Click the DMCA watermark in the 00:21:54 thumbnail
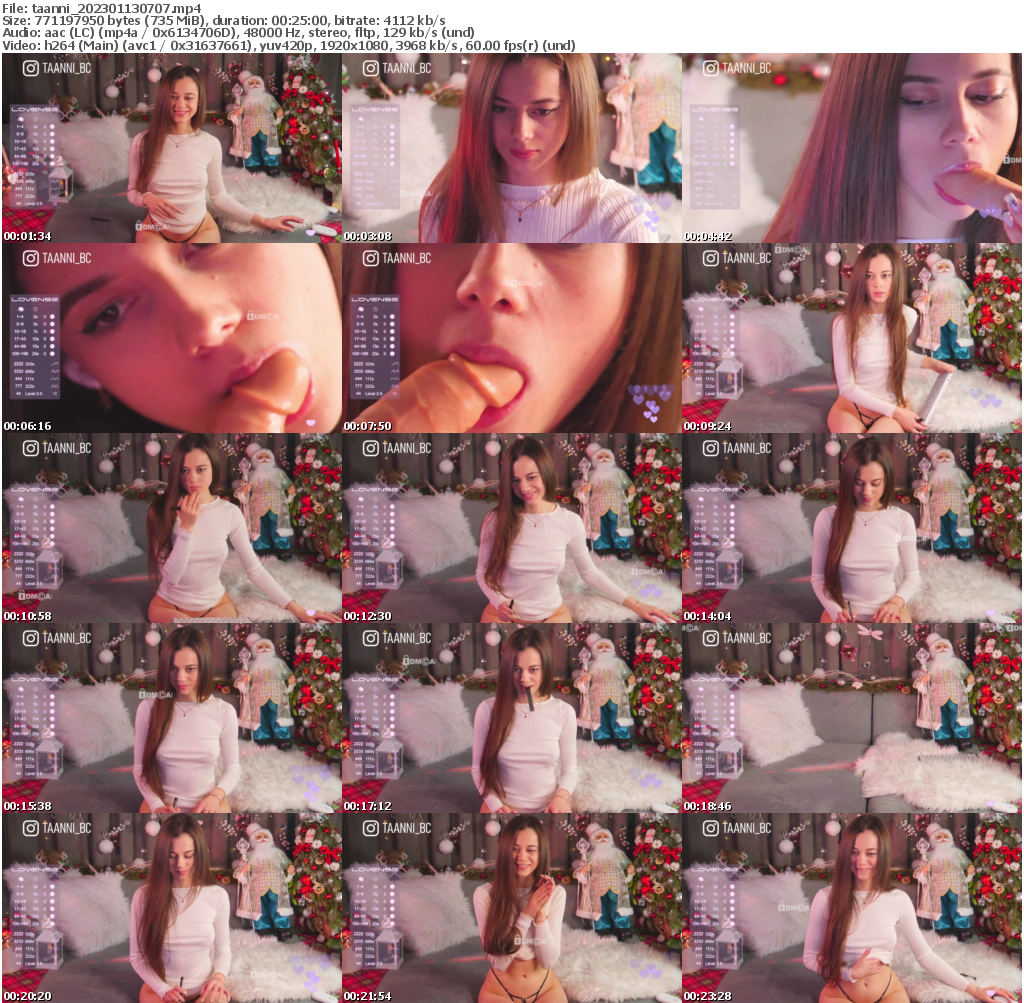Screen dimensions: 1024x1003 529,941
